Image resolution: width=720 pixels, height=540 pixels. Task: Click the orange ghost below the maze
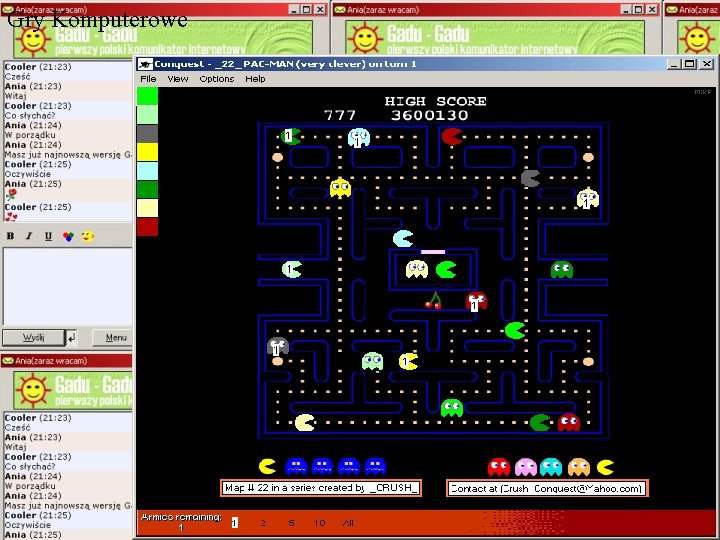(579, 467)
